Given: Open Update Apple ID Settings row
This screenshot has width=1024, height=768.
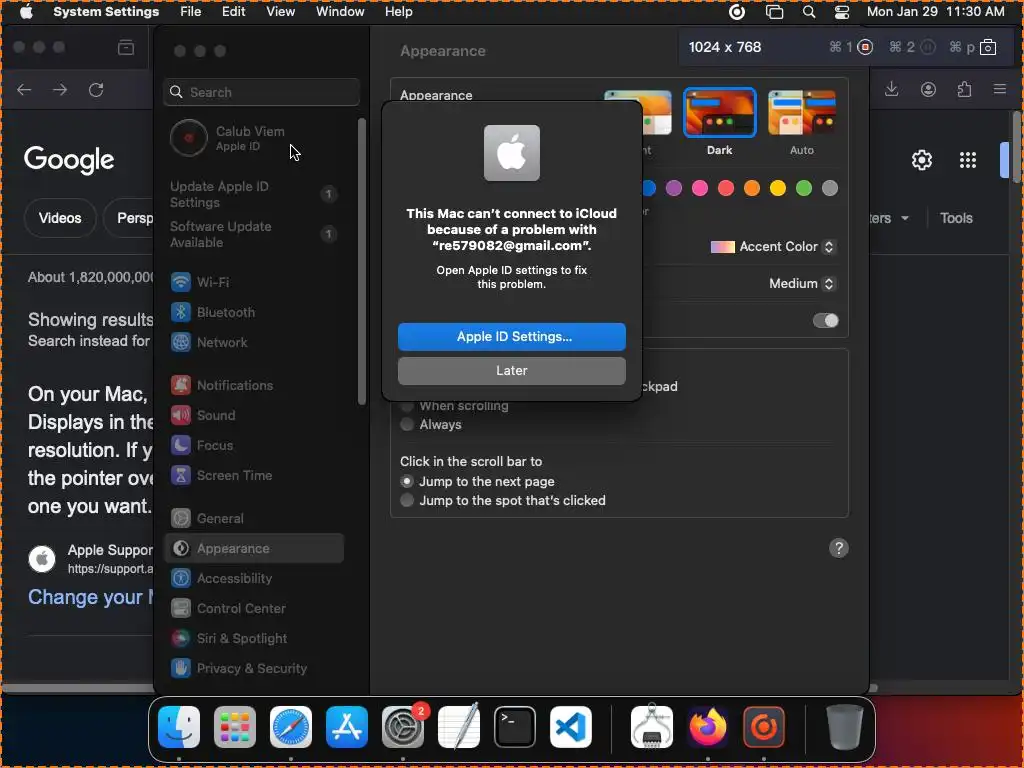Looking at the screenshot, I should [x=255, y=195].
